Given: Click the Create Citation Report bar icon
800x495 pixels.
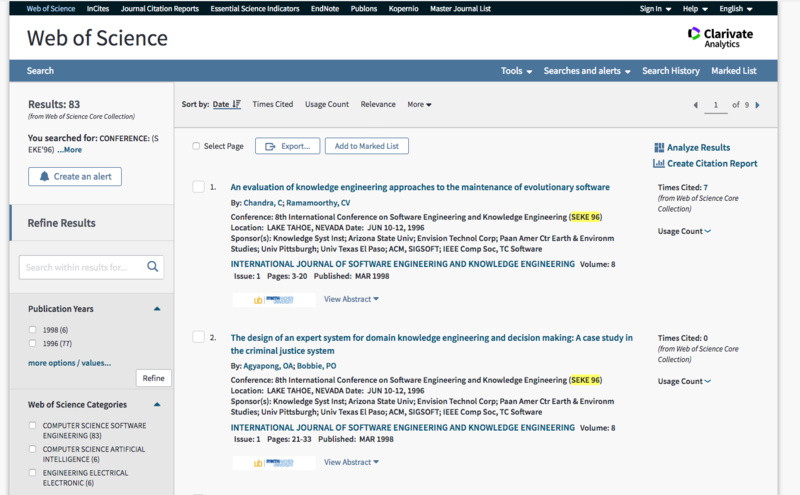Looking at the screenshot, I should (x=659, y=163).
